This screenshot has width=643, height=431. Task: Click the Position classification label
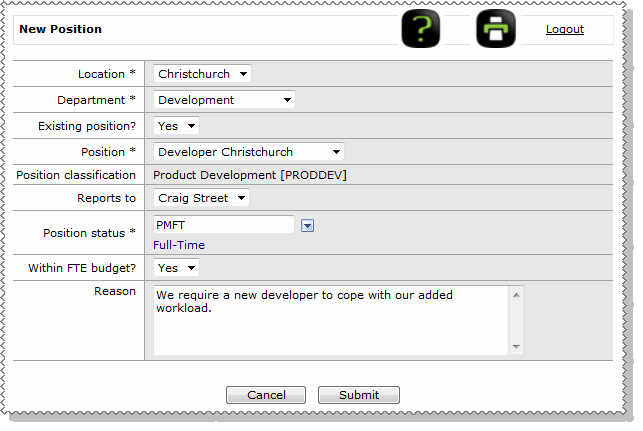(x=76, y=175)
